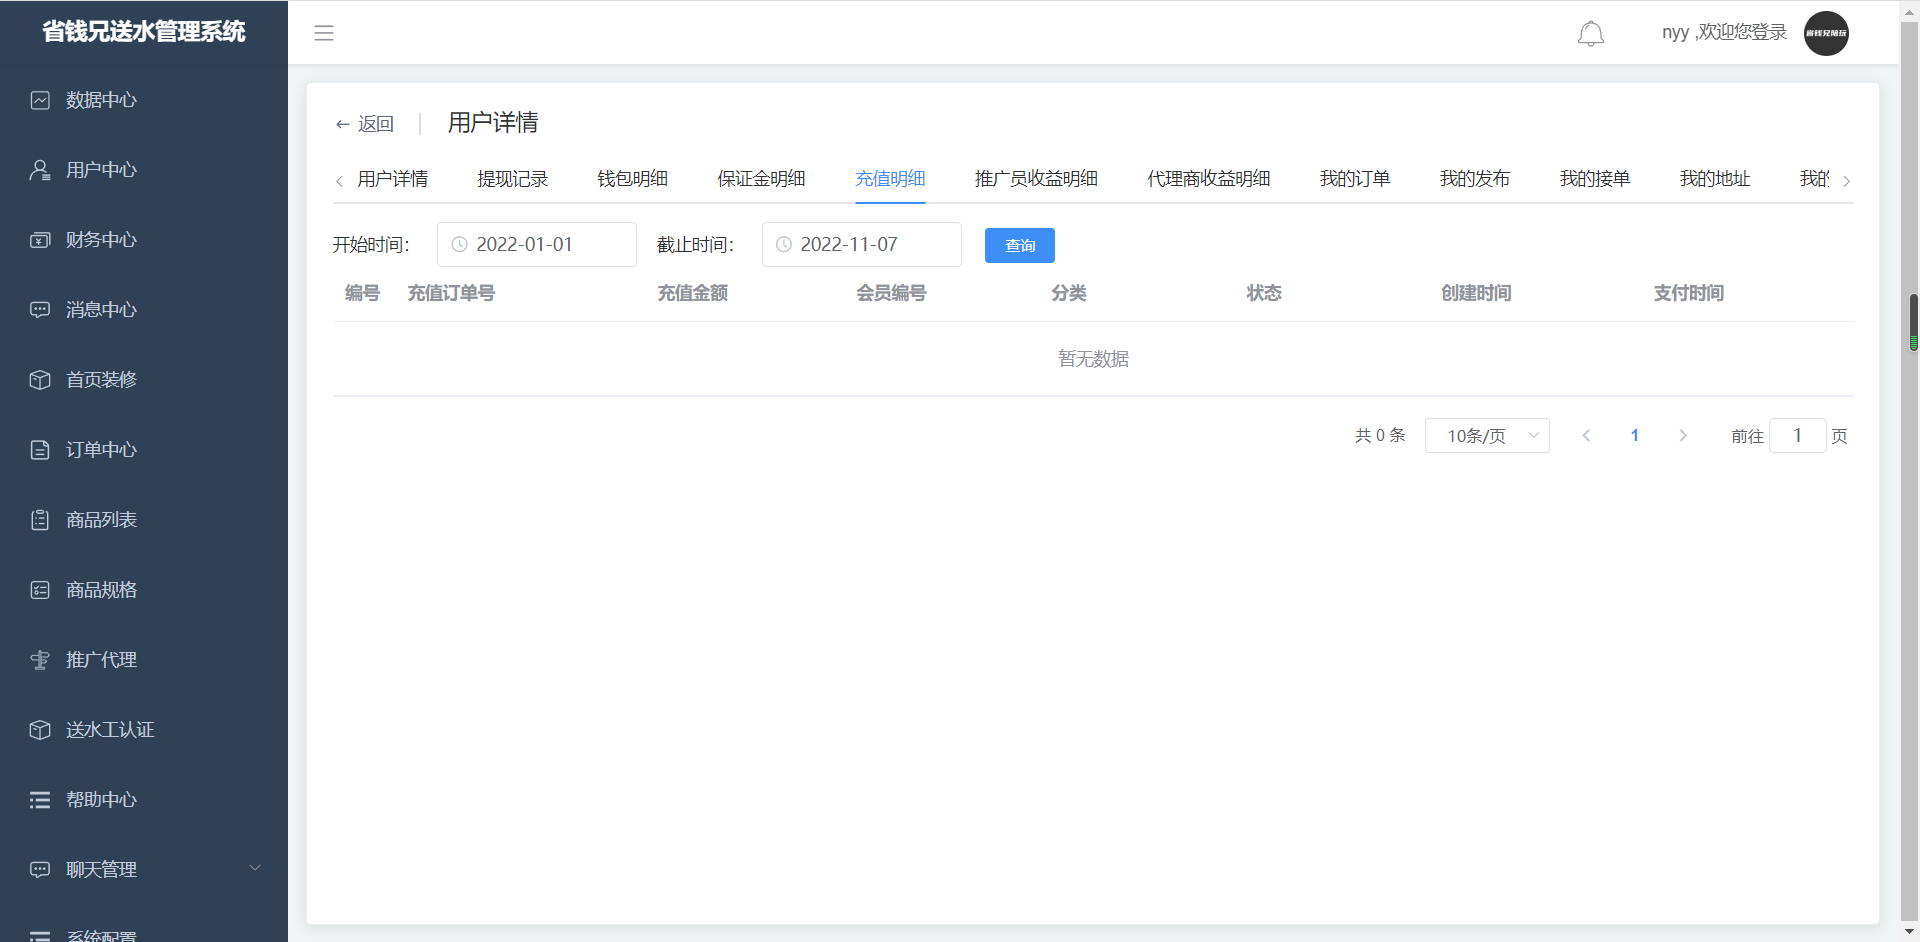The width and height of the screenshot is (1920, 942).
Task: Go back via the 返回 link
Action: [365, 124]
